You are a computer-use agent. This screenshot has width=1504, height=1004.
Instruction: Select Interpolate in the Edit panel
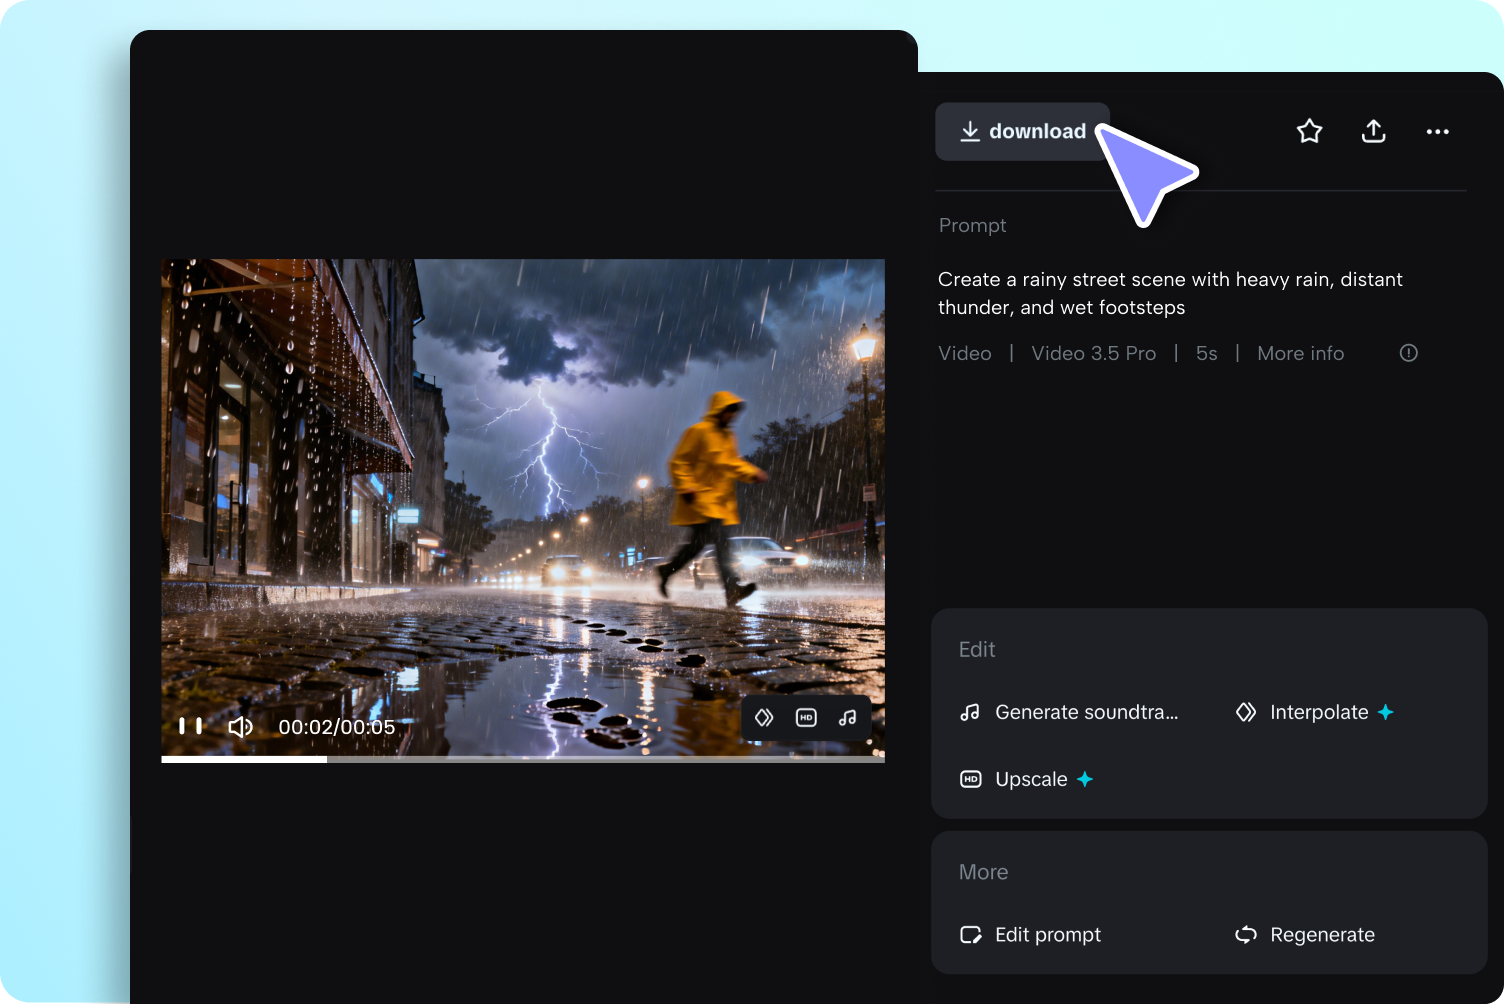[1318, 712]
